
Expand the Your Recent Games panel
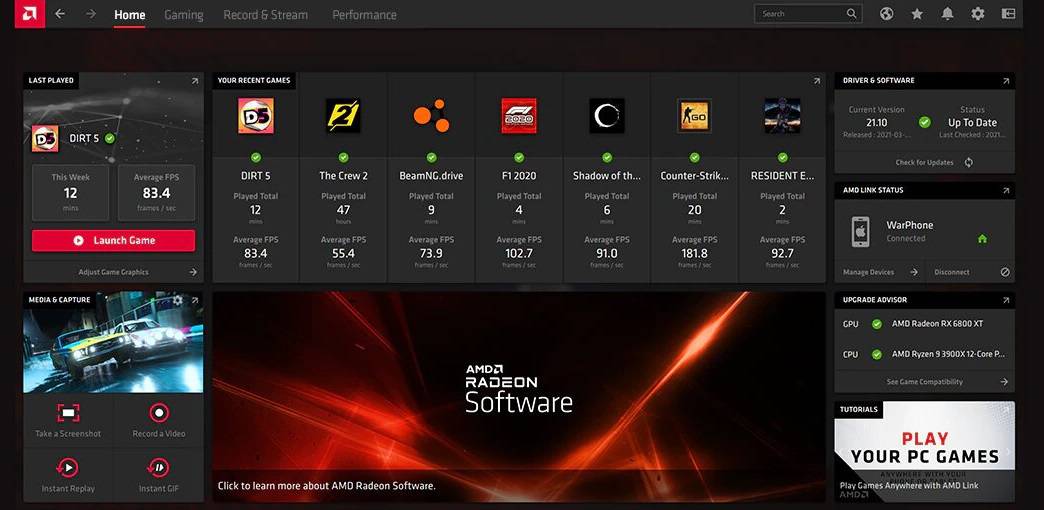(x=817, y=81)
